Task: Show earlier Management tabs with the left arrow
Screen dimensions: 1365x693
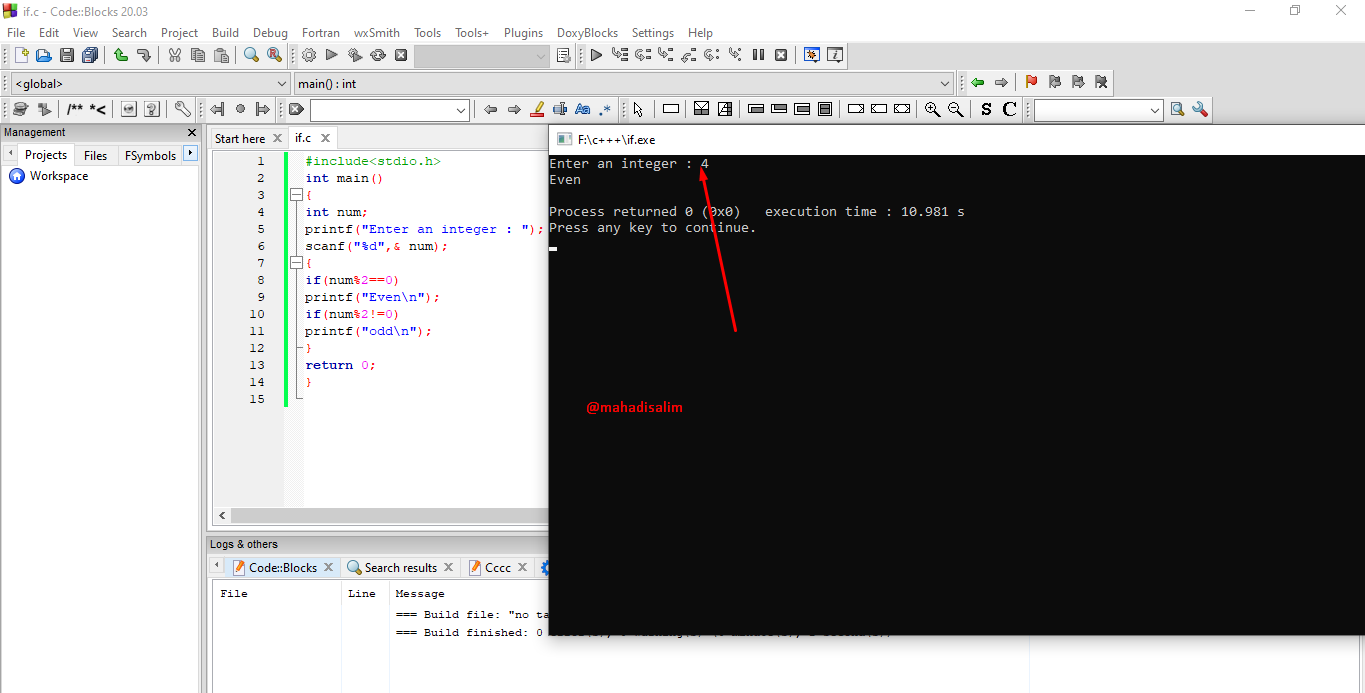Action: point(10,154)
